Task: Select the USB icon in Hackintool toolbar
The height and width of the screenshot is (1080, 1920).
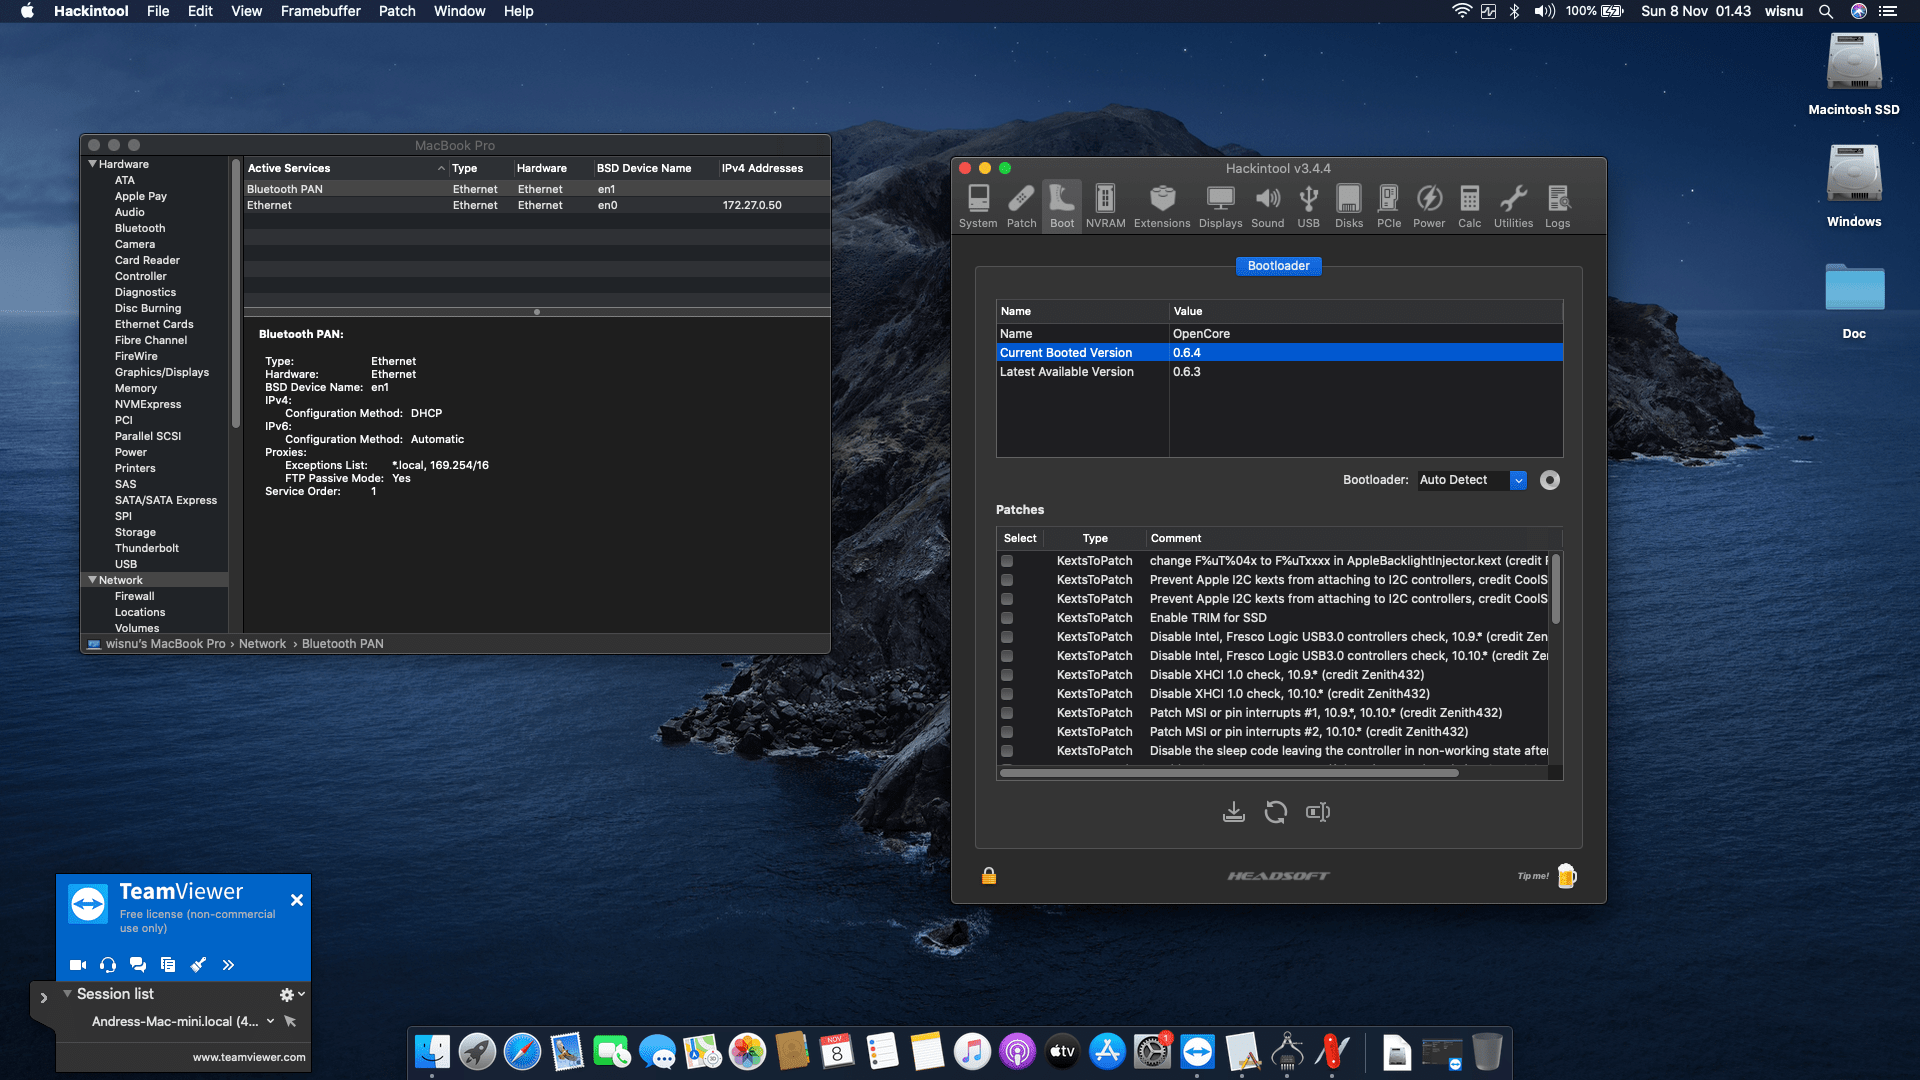Action: (1308, 205)
